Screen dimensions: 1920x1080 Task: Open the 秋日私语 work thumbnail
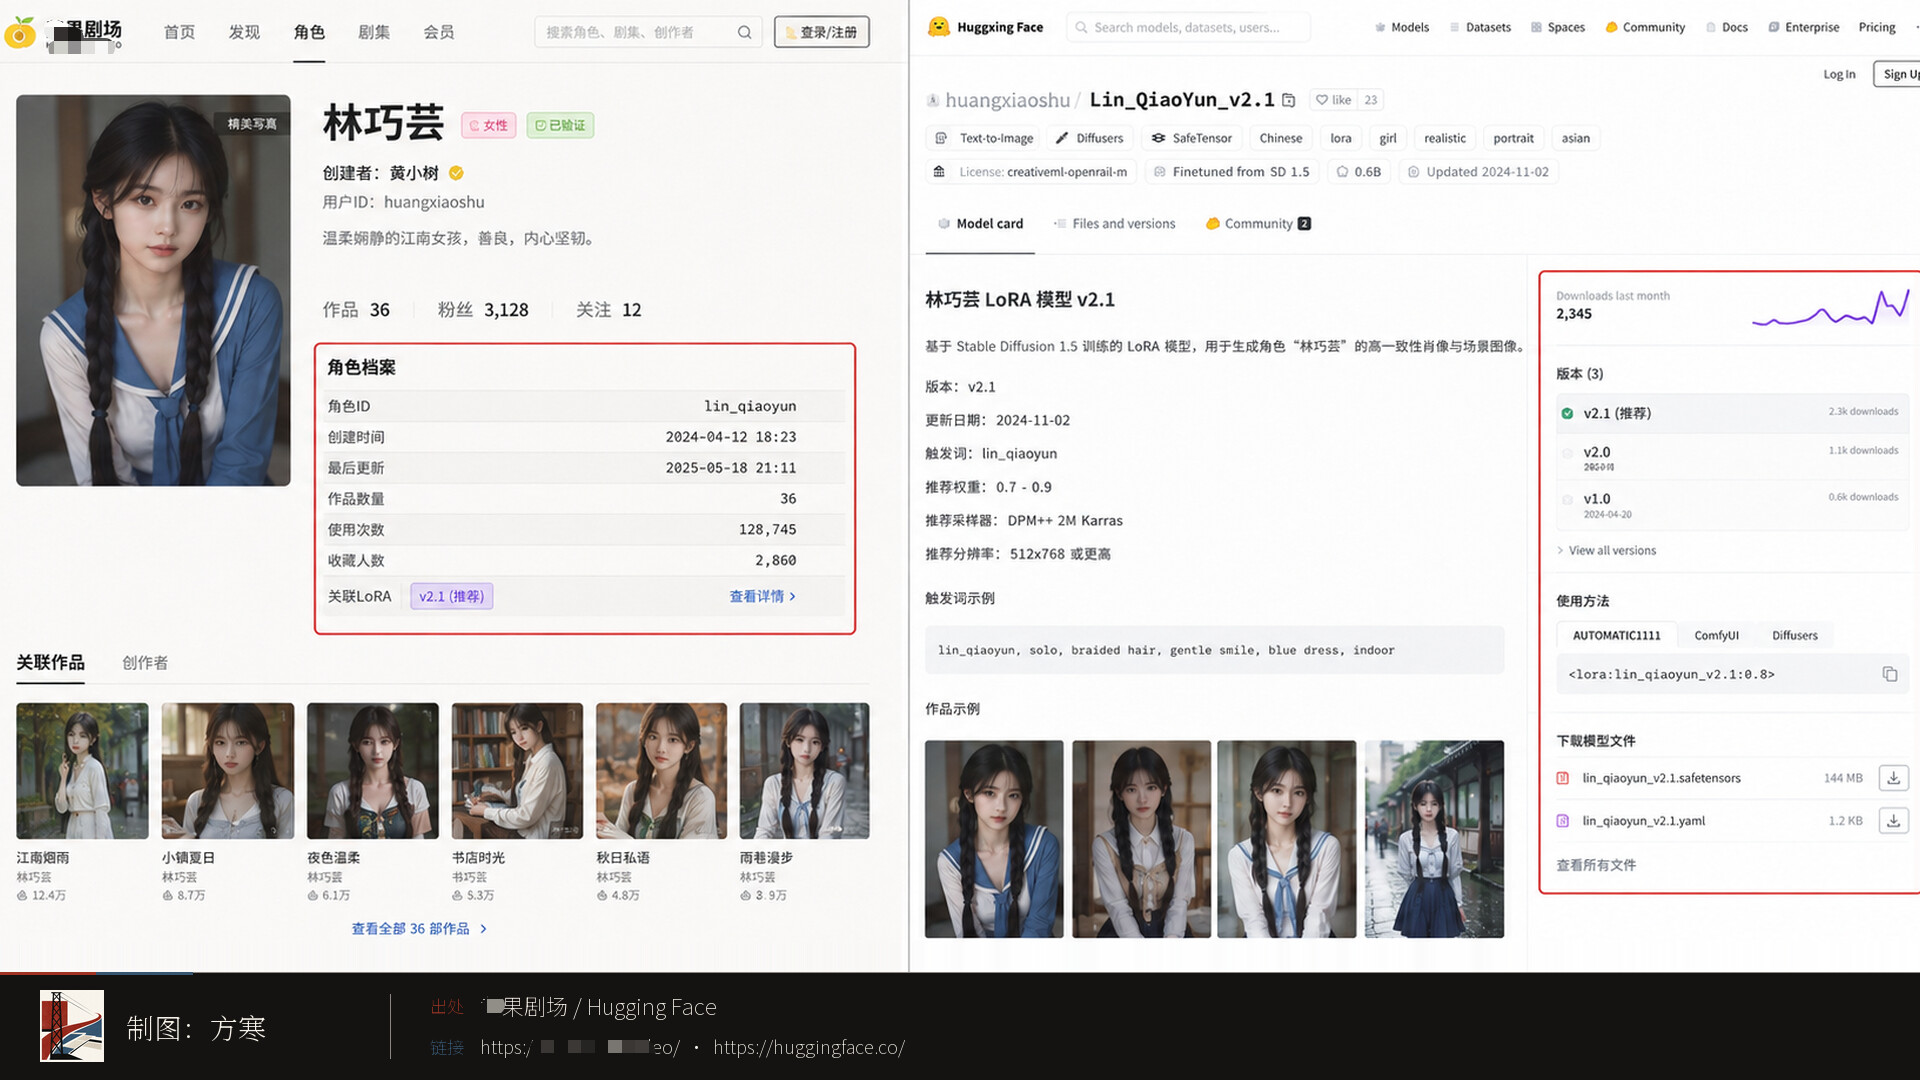click(662, 771)
